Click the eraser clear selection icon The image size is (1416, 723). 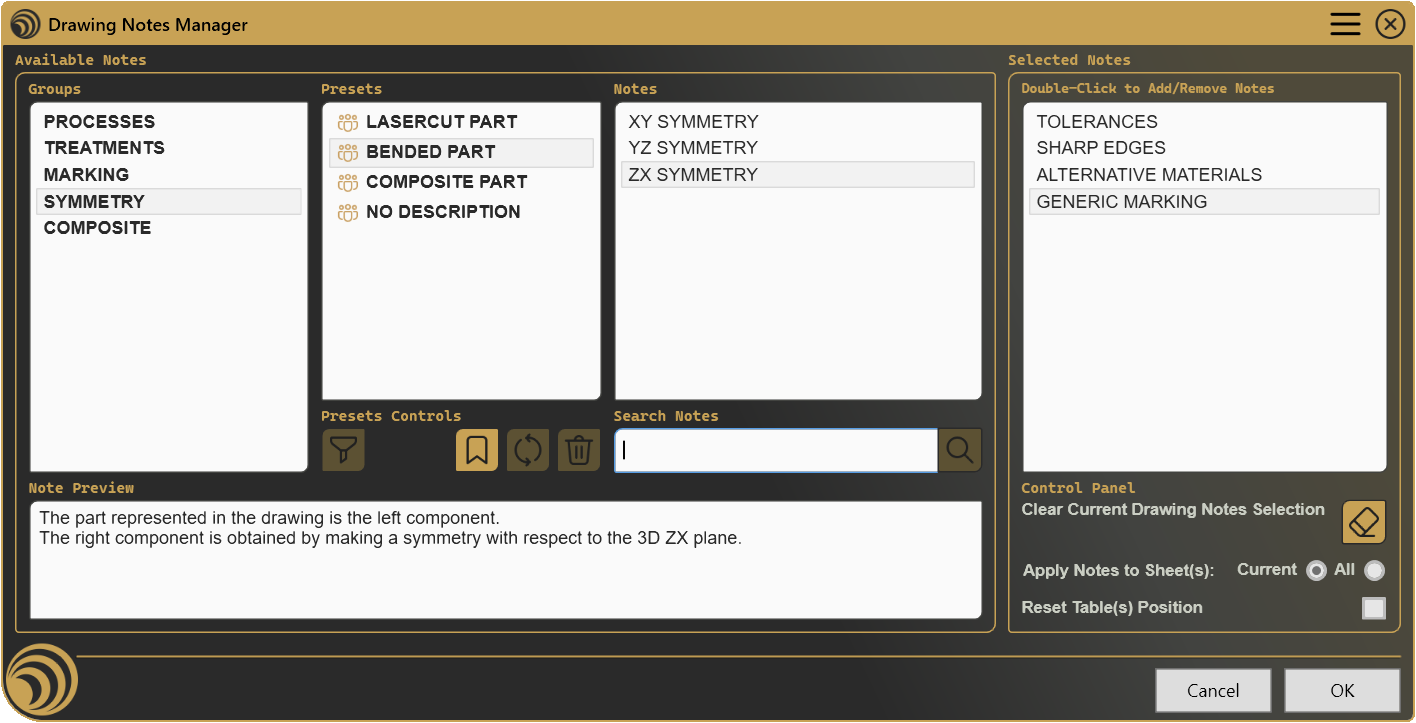tap(1364, 522)
